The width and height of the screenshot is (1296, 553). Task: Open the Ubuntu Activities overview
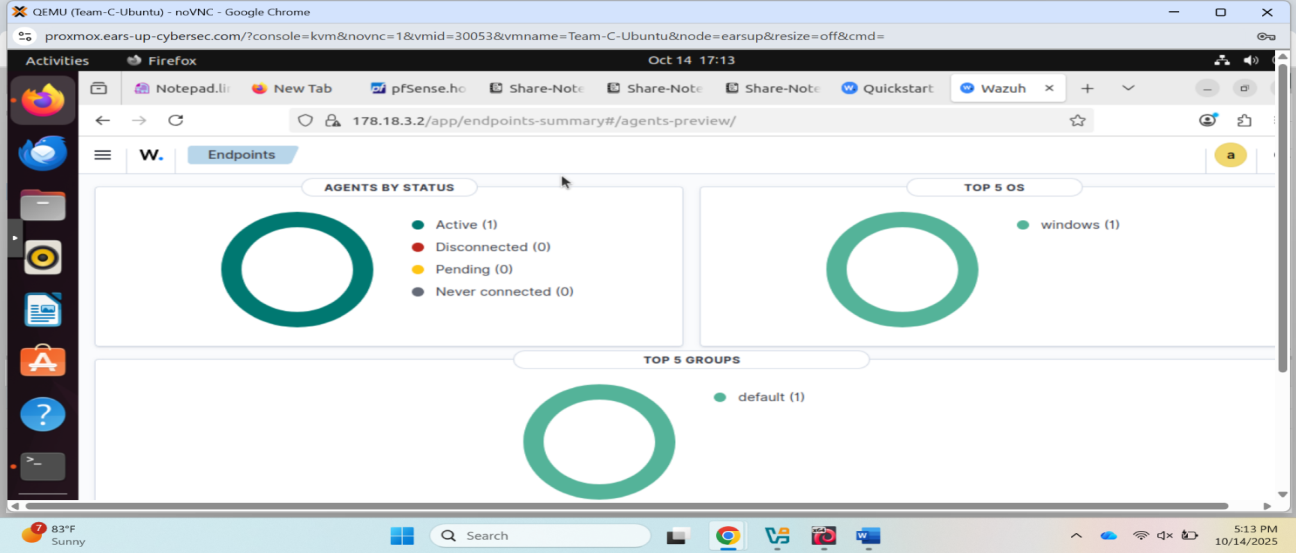pos(57,60)
